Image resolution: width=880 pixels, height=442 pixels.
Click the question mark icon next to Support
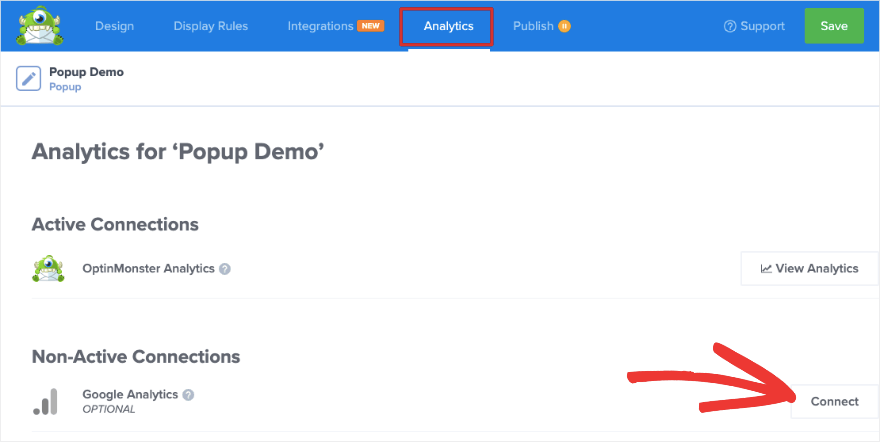pyautogui.click(x=730, y=26)
